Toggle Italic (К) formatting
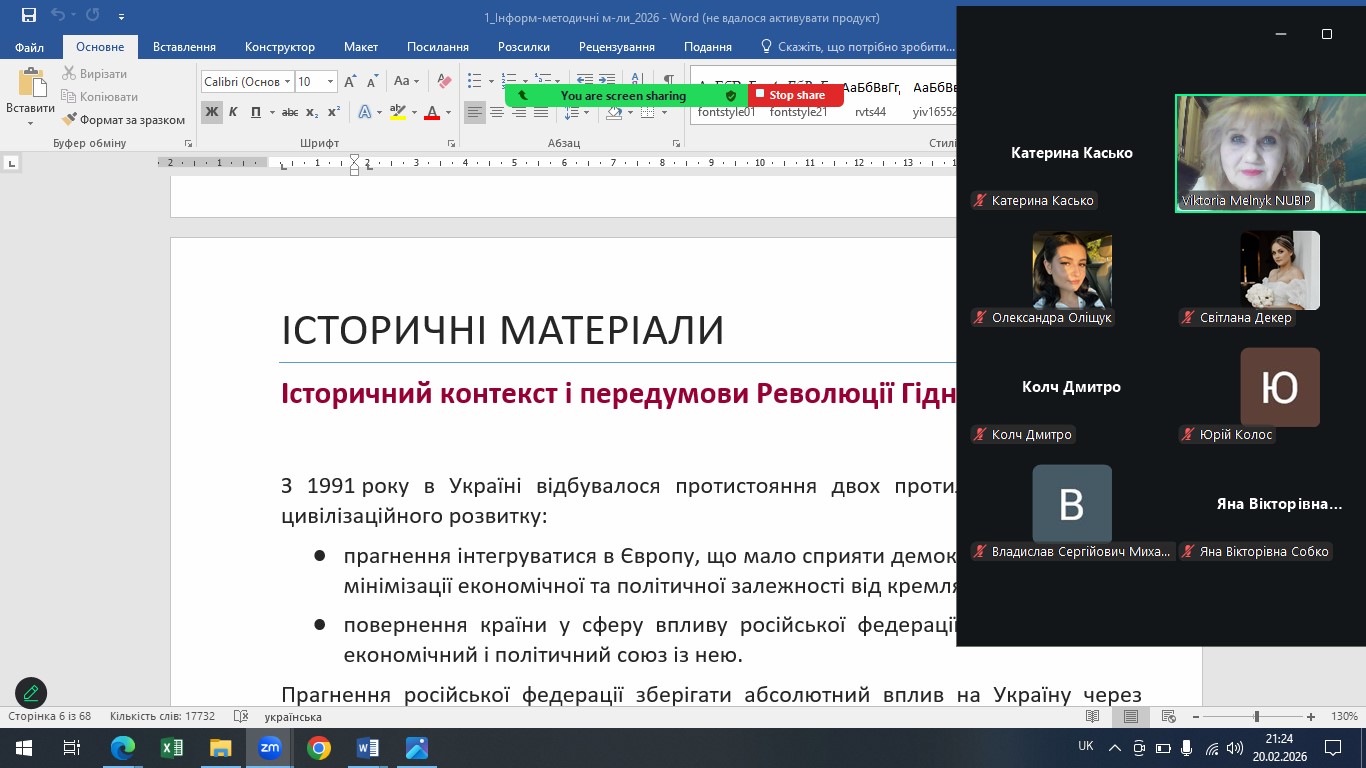1366x768 pixels. 233,112
